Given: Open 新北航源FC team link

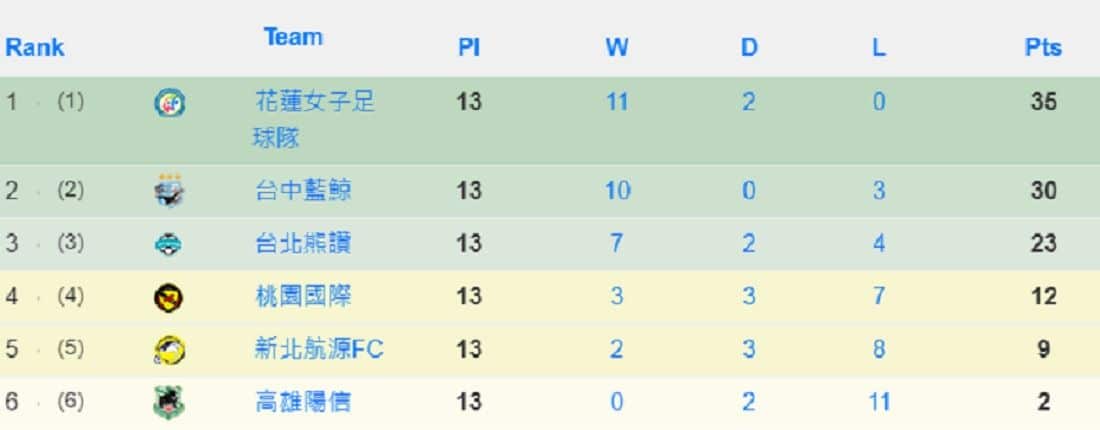Looking at the screenshot, I should point(319,349).
